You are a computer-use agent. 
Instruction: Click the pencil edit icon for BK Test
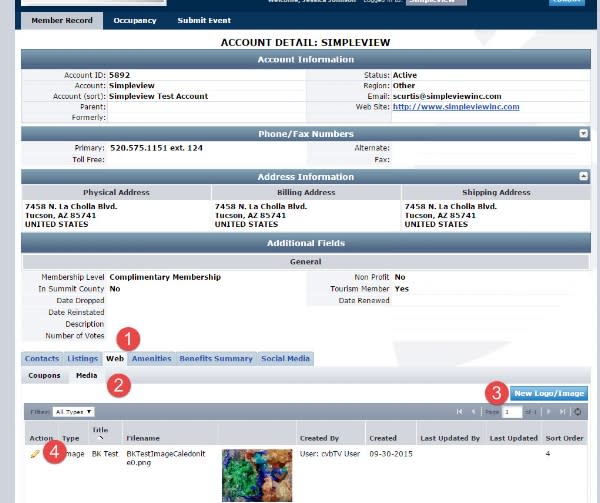click(x=35, y=454)
